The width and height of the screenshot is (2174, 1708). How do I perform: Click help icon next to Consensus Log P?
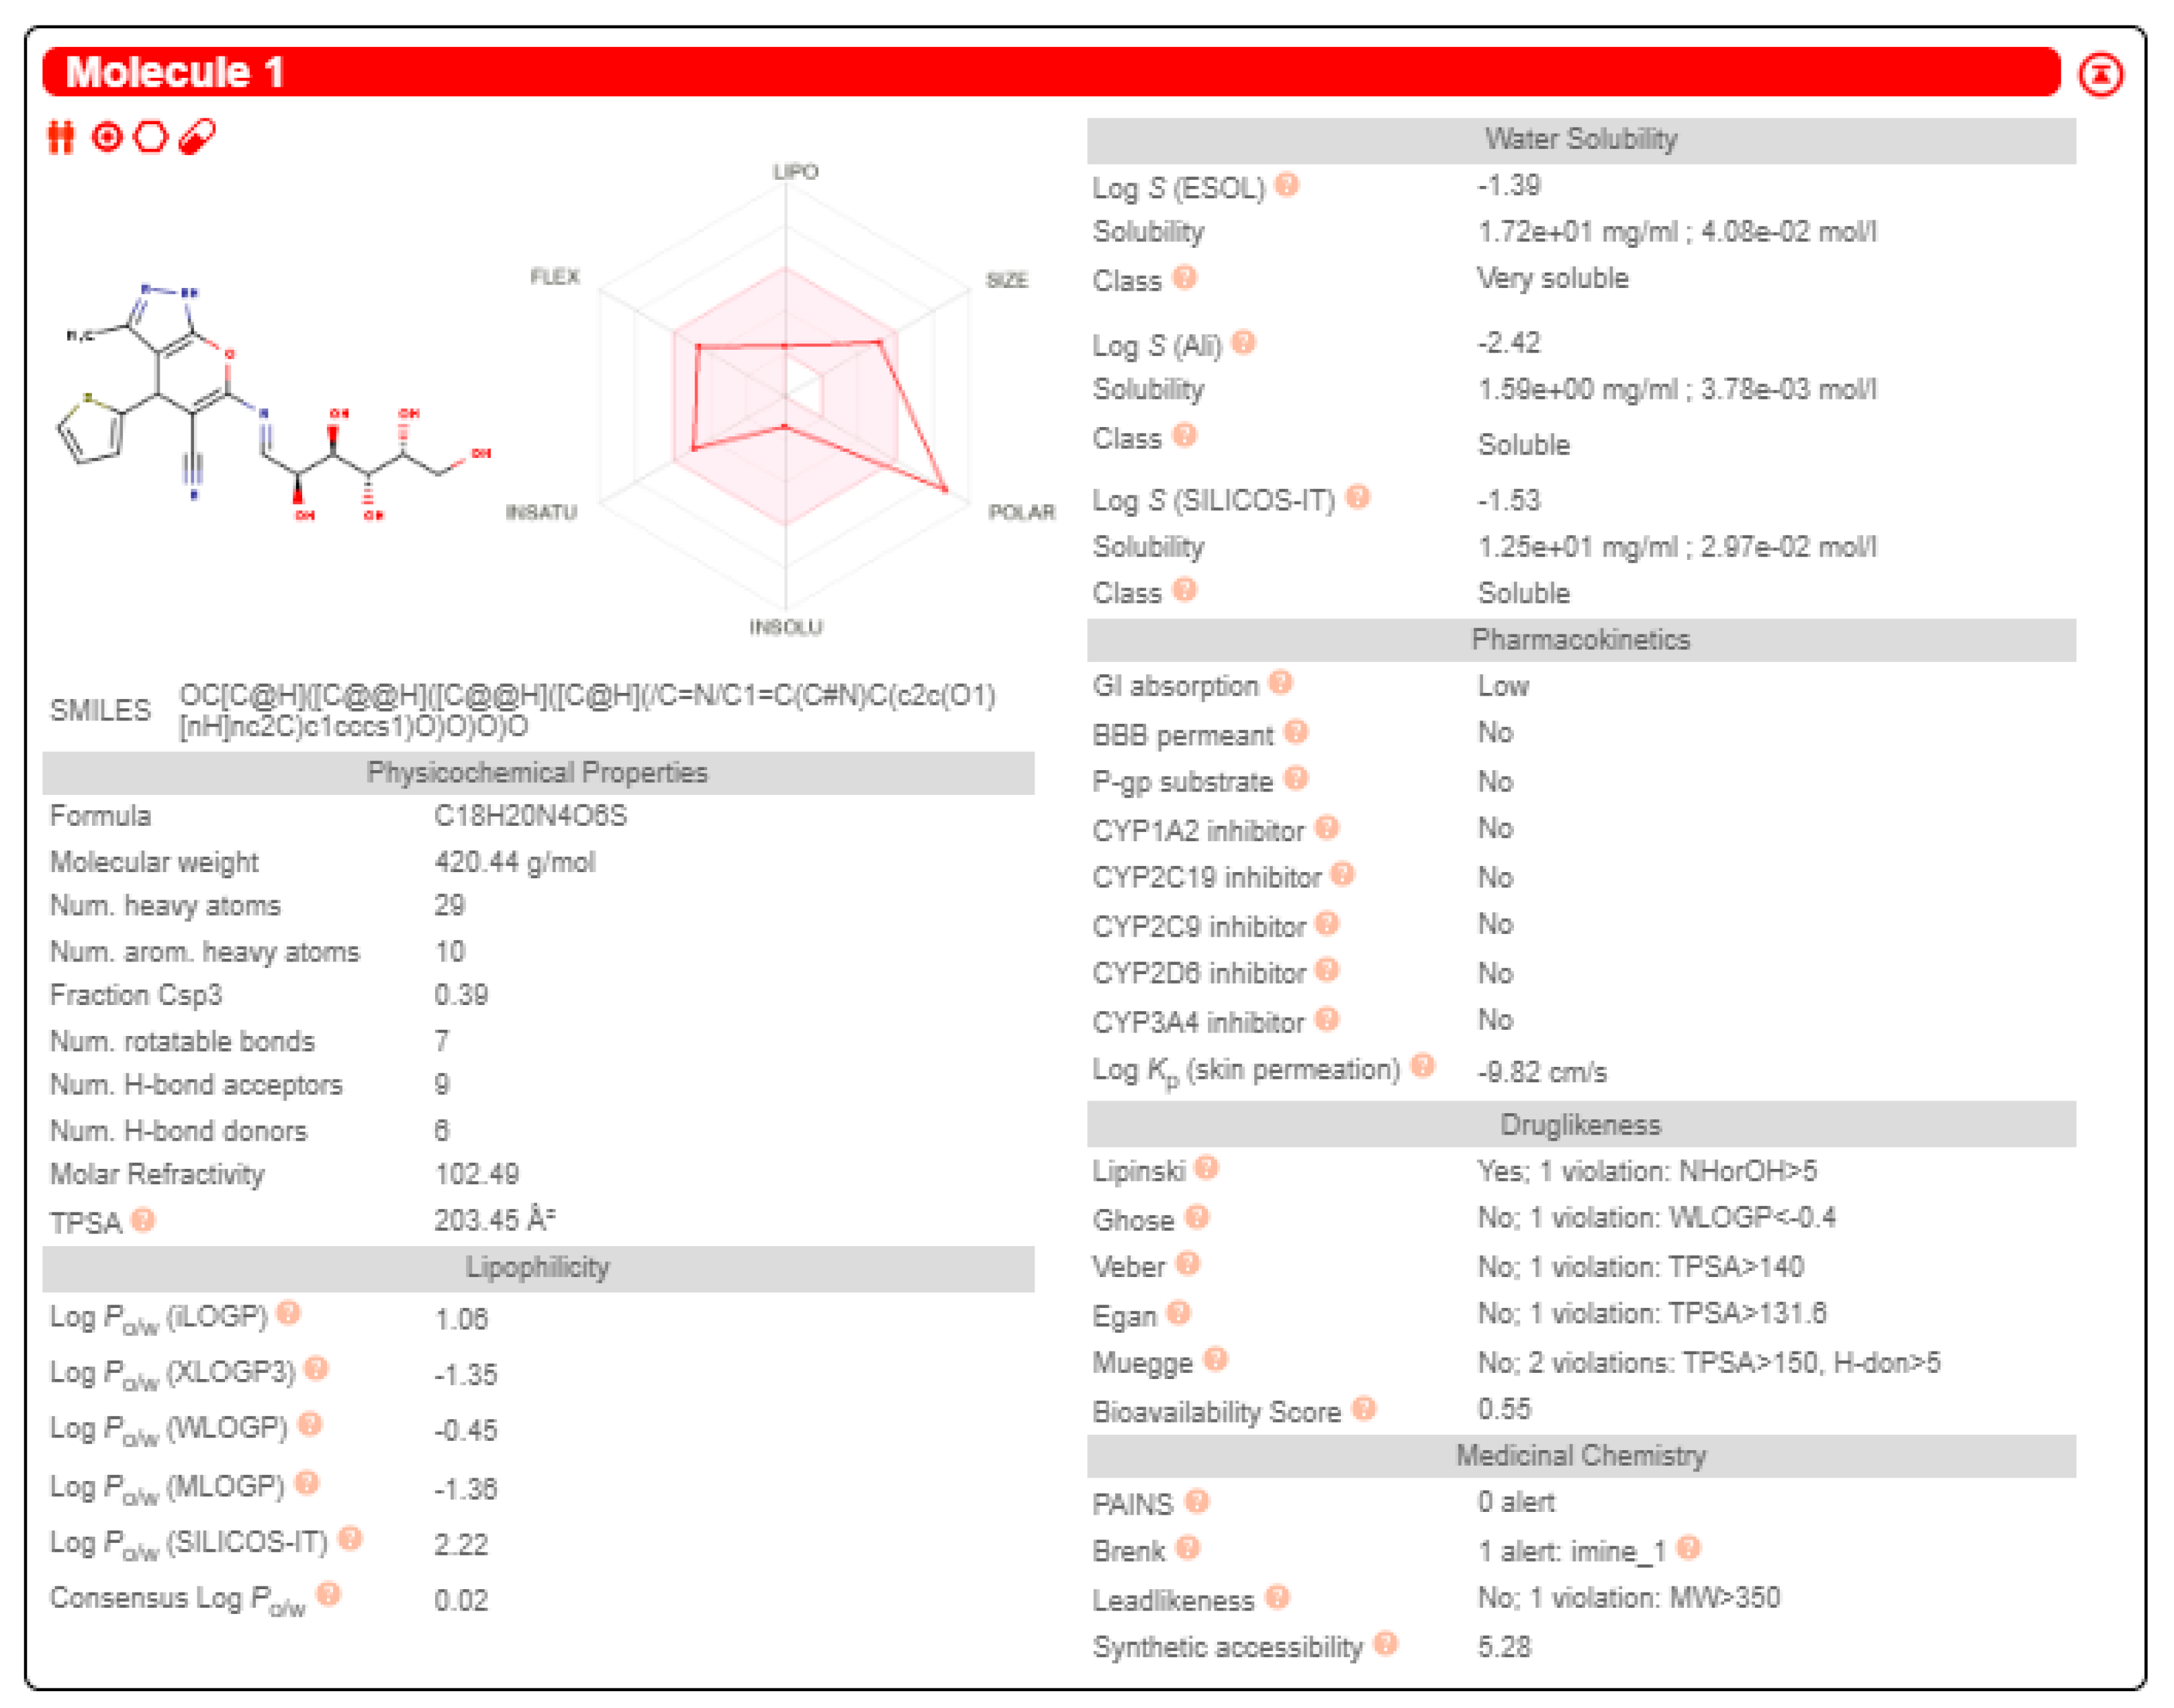point(329,1595)
